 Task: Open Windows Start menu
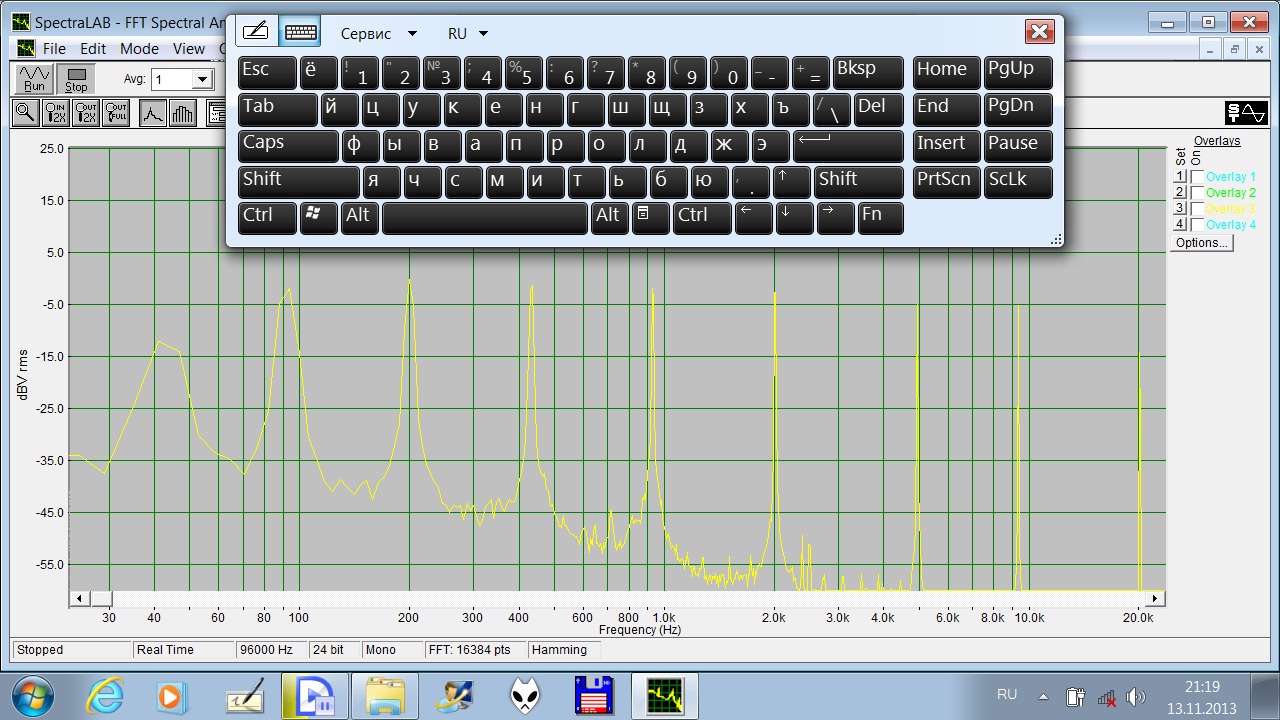point(33,695)
